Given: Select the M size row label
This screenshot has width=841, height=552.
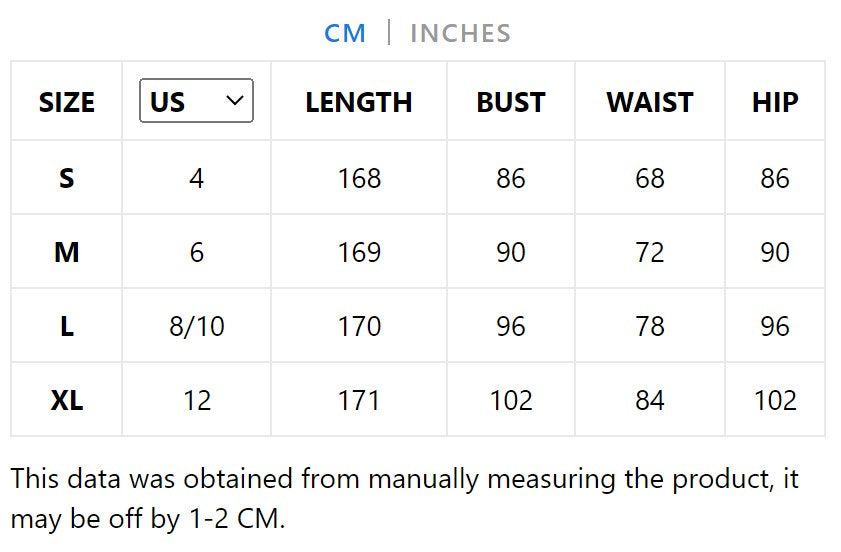Looking at the screenshot, I should pyautogui.click(x=66, y=252).
